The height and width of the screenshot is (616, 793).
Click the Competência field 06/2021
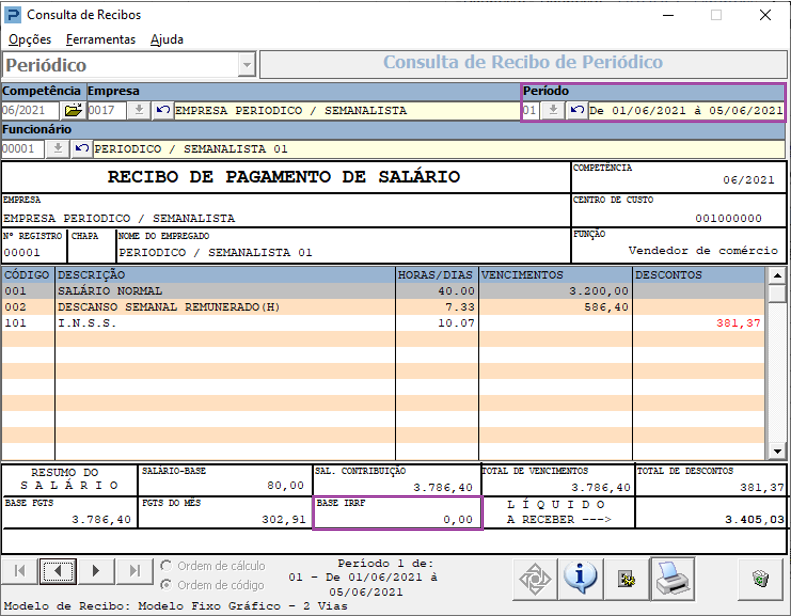tap(30, 110)
